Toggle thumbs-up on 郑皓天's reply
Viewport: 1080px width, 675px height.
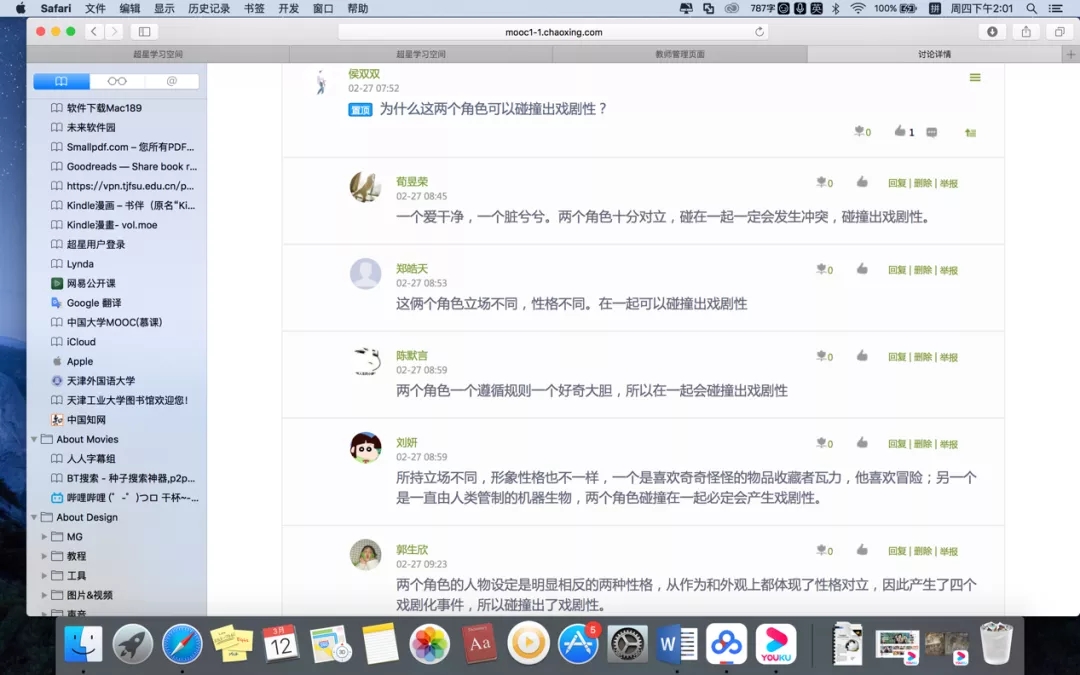click(x=861, y=270)
